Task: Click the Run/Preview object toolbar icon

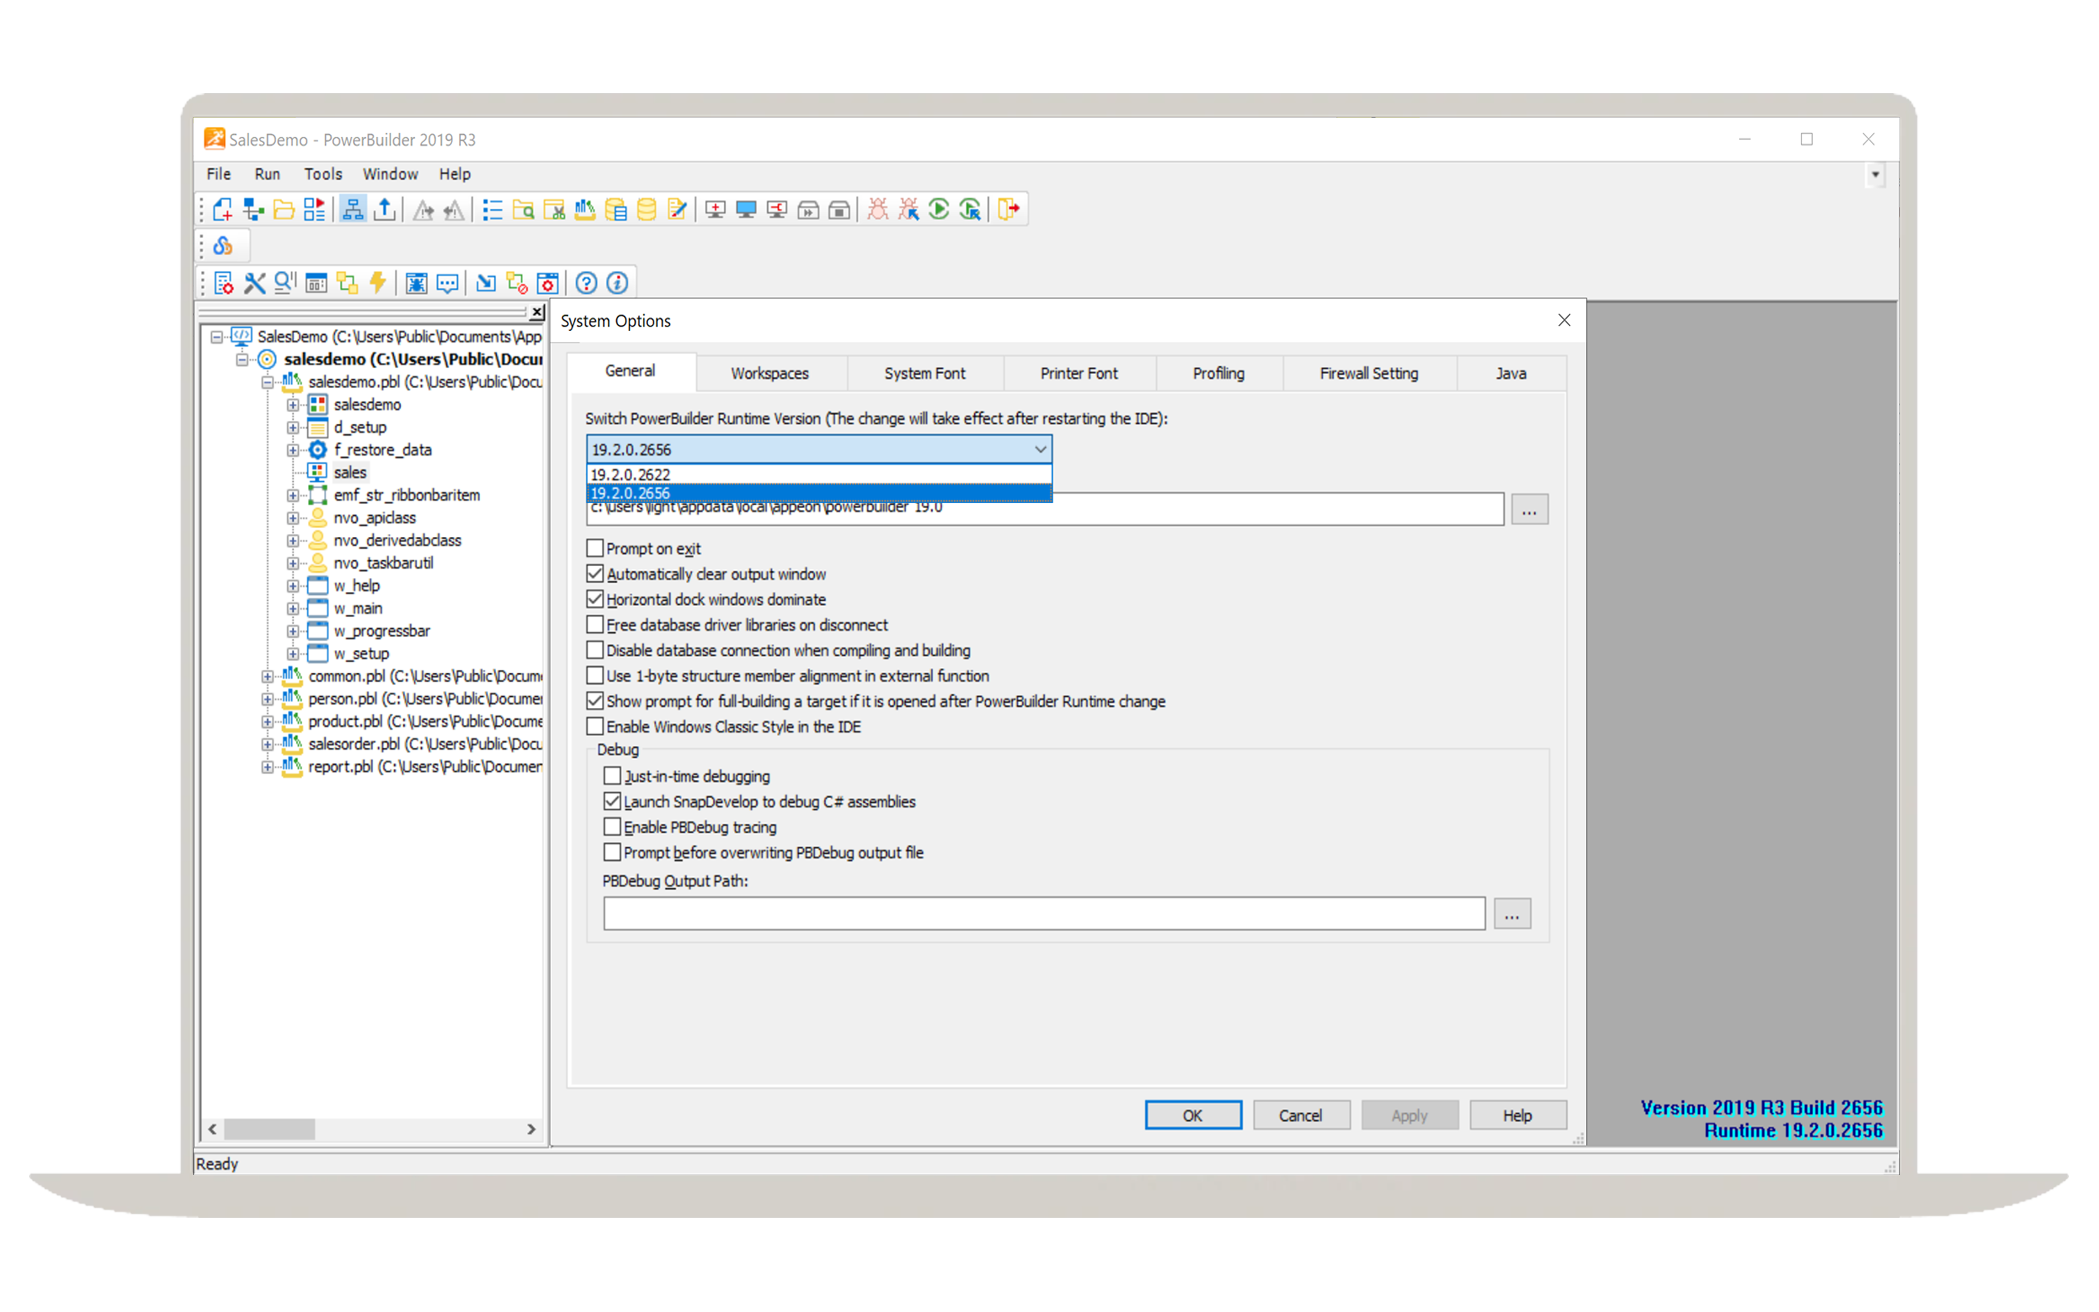Action: pos(315,210)
